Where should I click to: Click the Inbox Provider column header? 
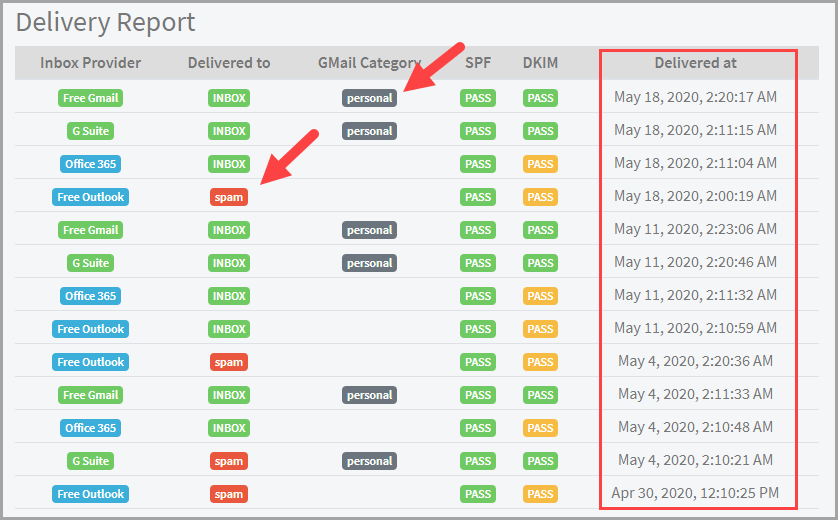(90, 63)
